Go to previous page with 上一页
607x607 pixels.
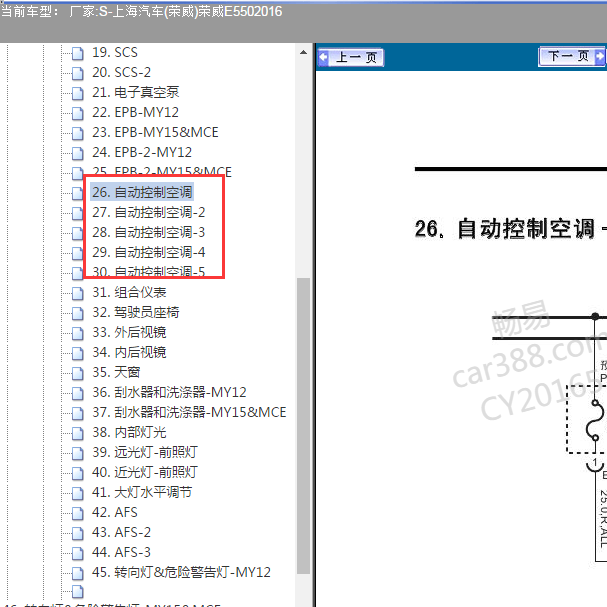pos(351,58)
